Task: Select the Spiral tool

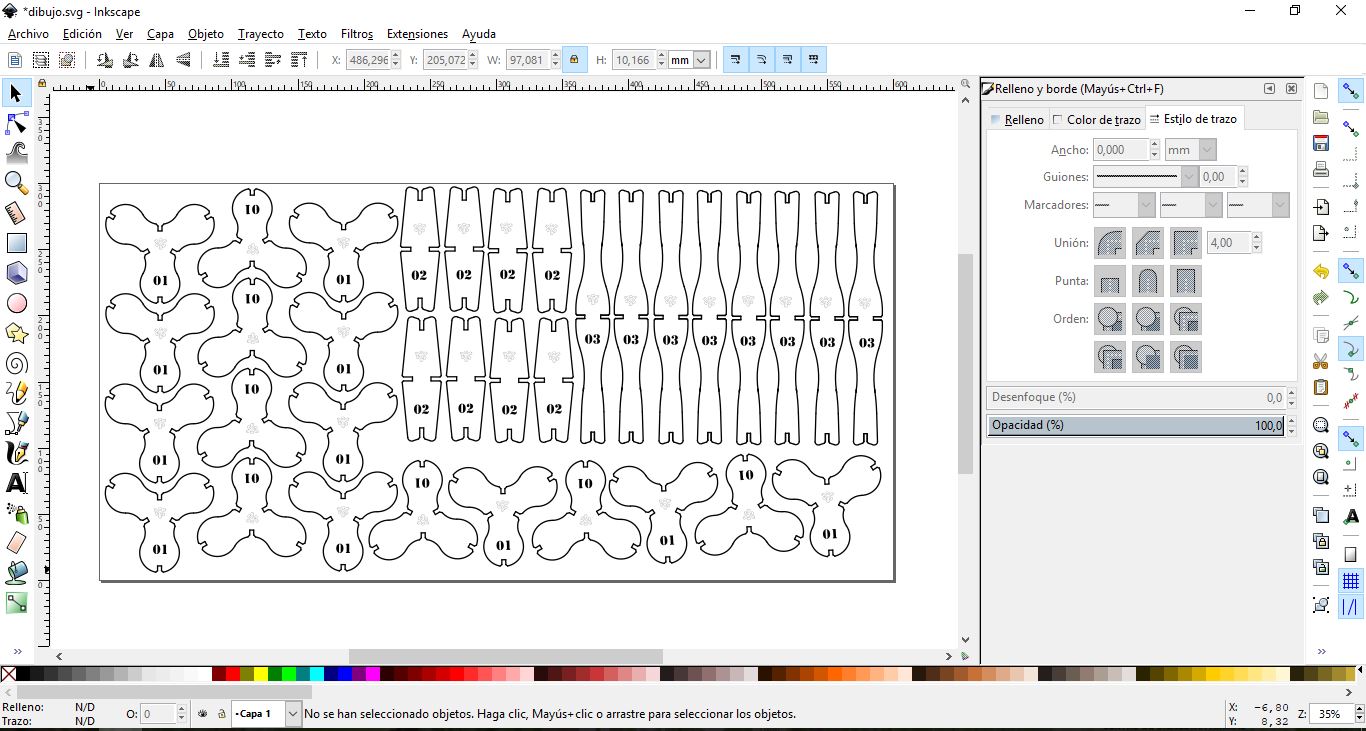Action: [x=16, y=363]
